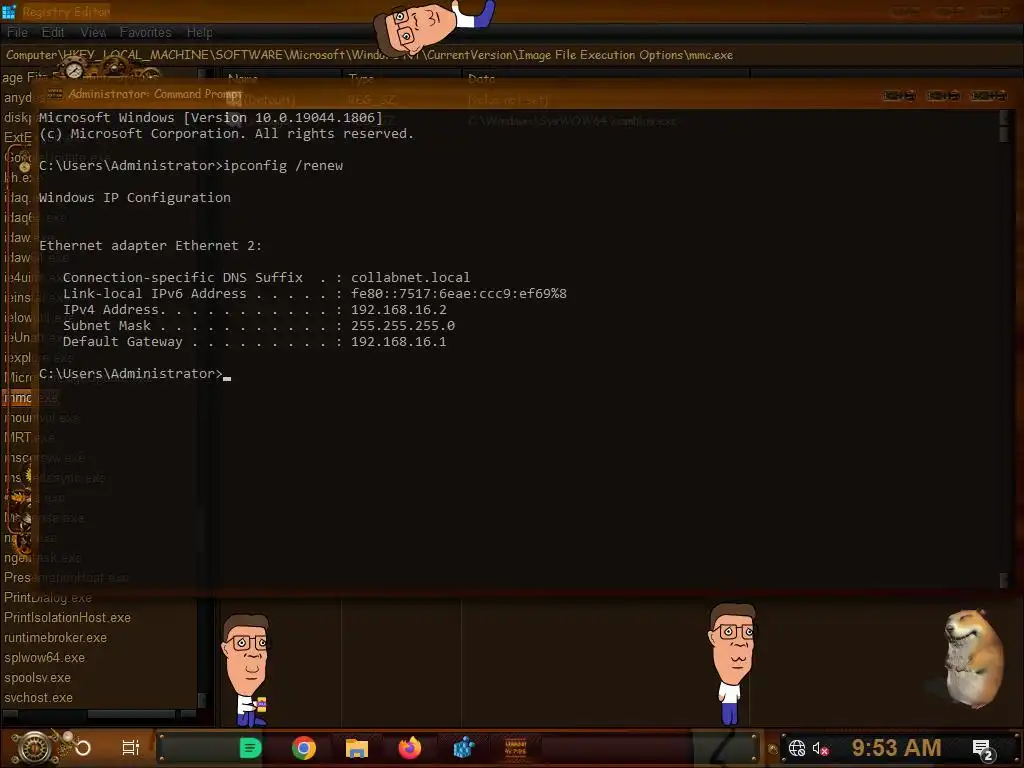
Task: Open the Favorites menu in Registry Editor
Action: pos(146,32)
